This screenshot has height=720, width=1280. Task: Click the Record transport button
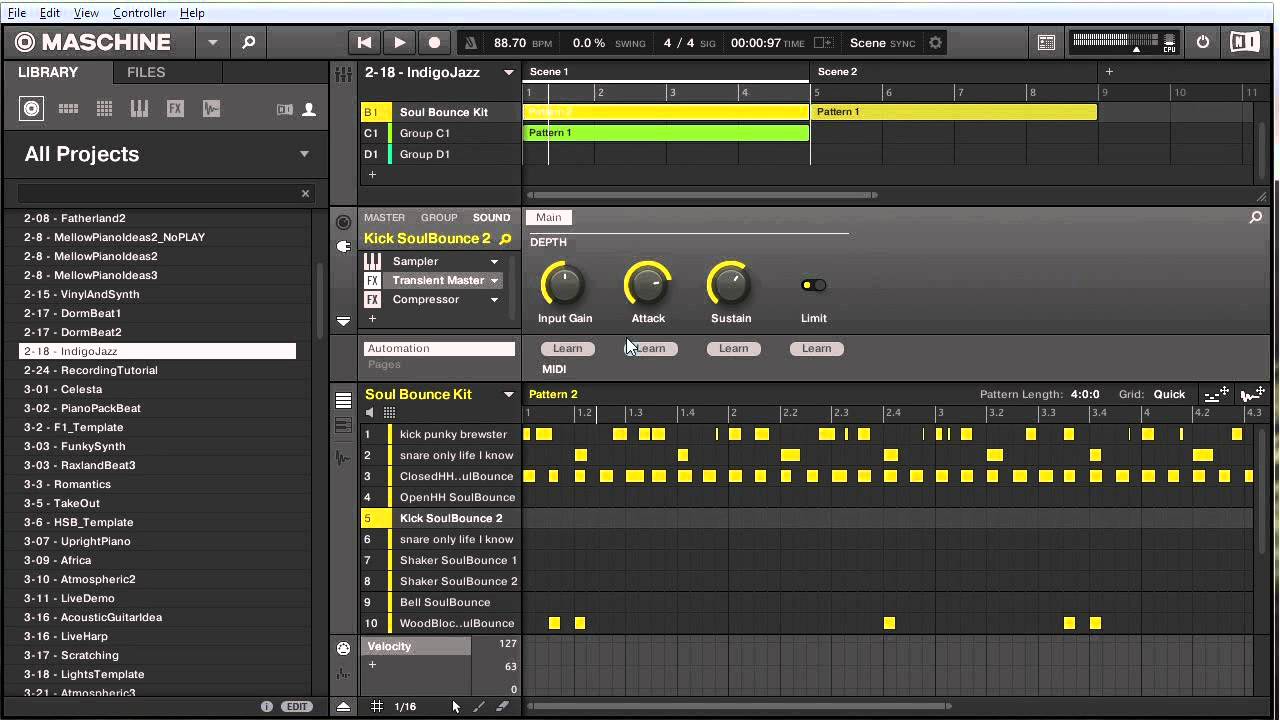434,42
